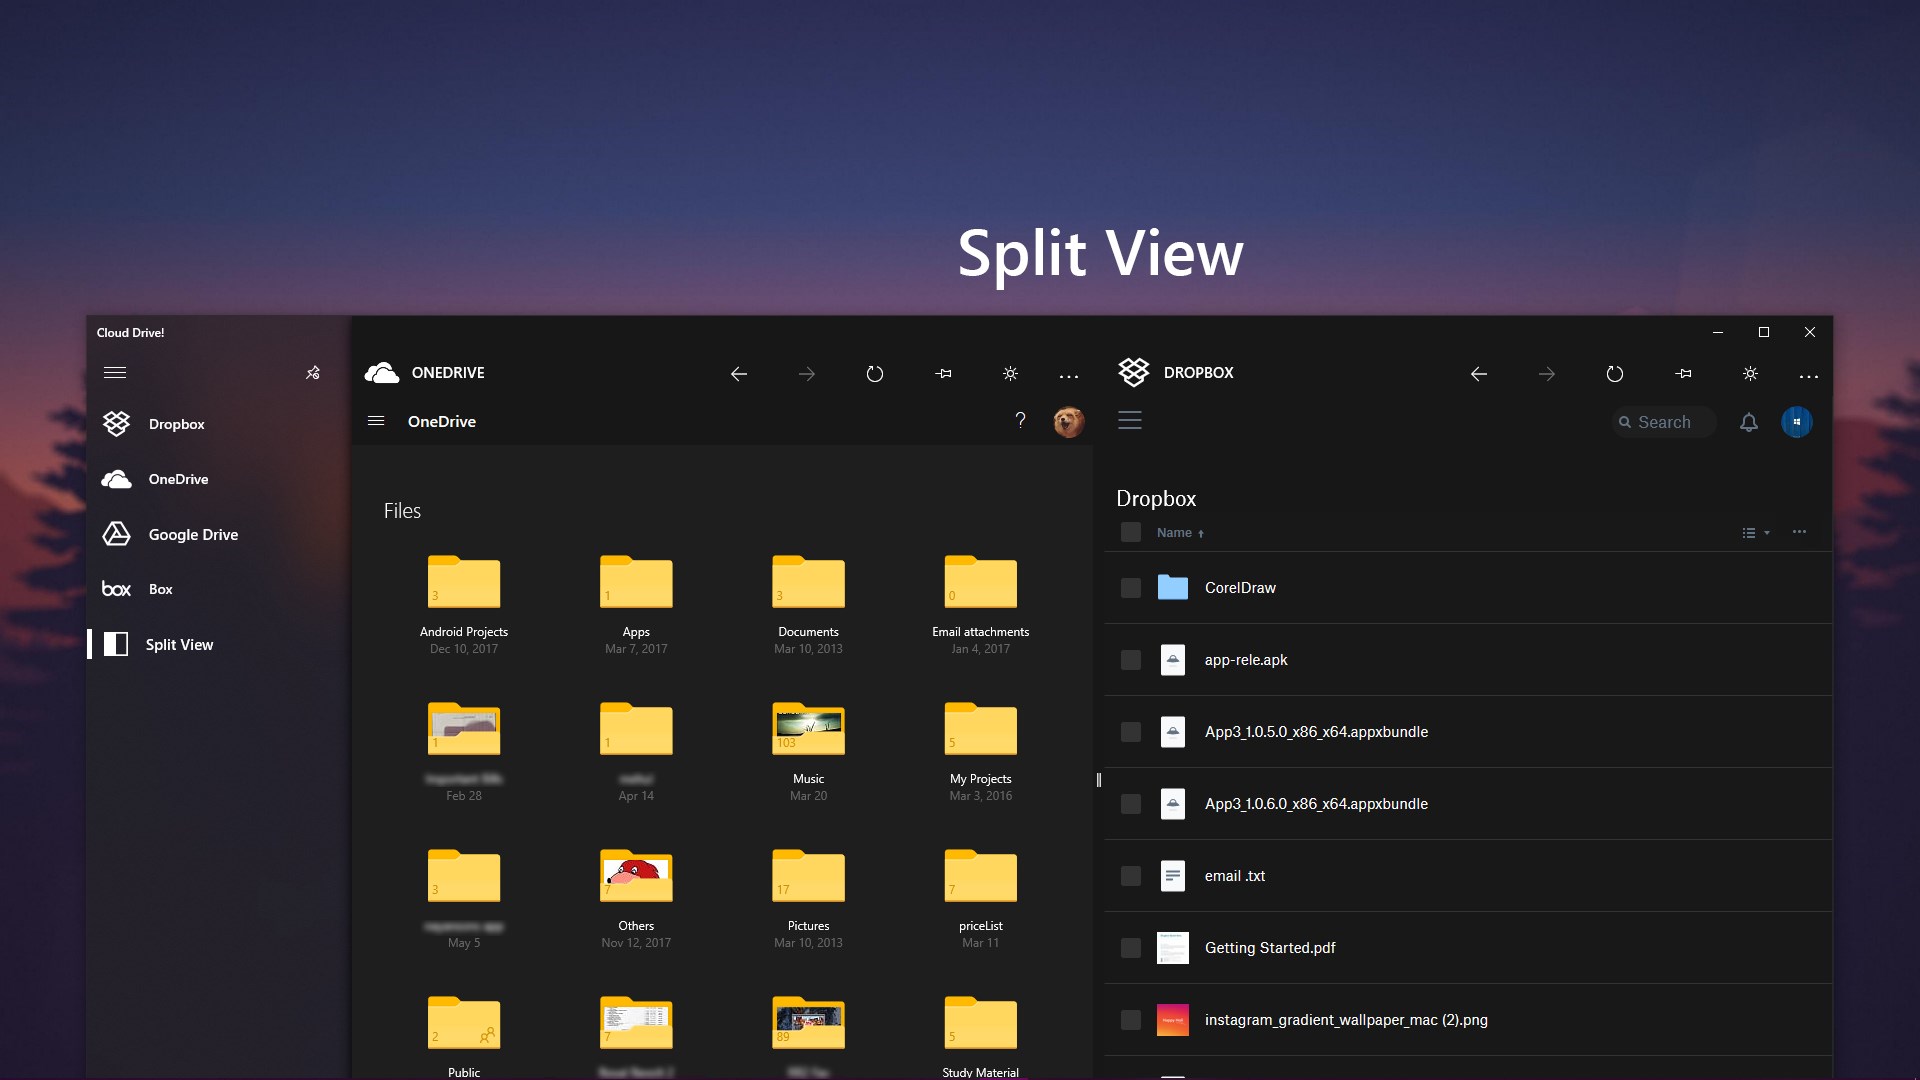Viewport: 1920px width, 1080px height.
Task: Click the refresh icon in OneDrive pane
Action: (x=874, y=374)
